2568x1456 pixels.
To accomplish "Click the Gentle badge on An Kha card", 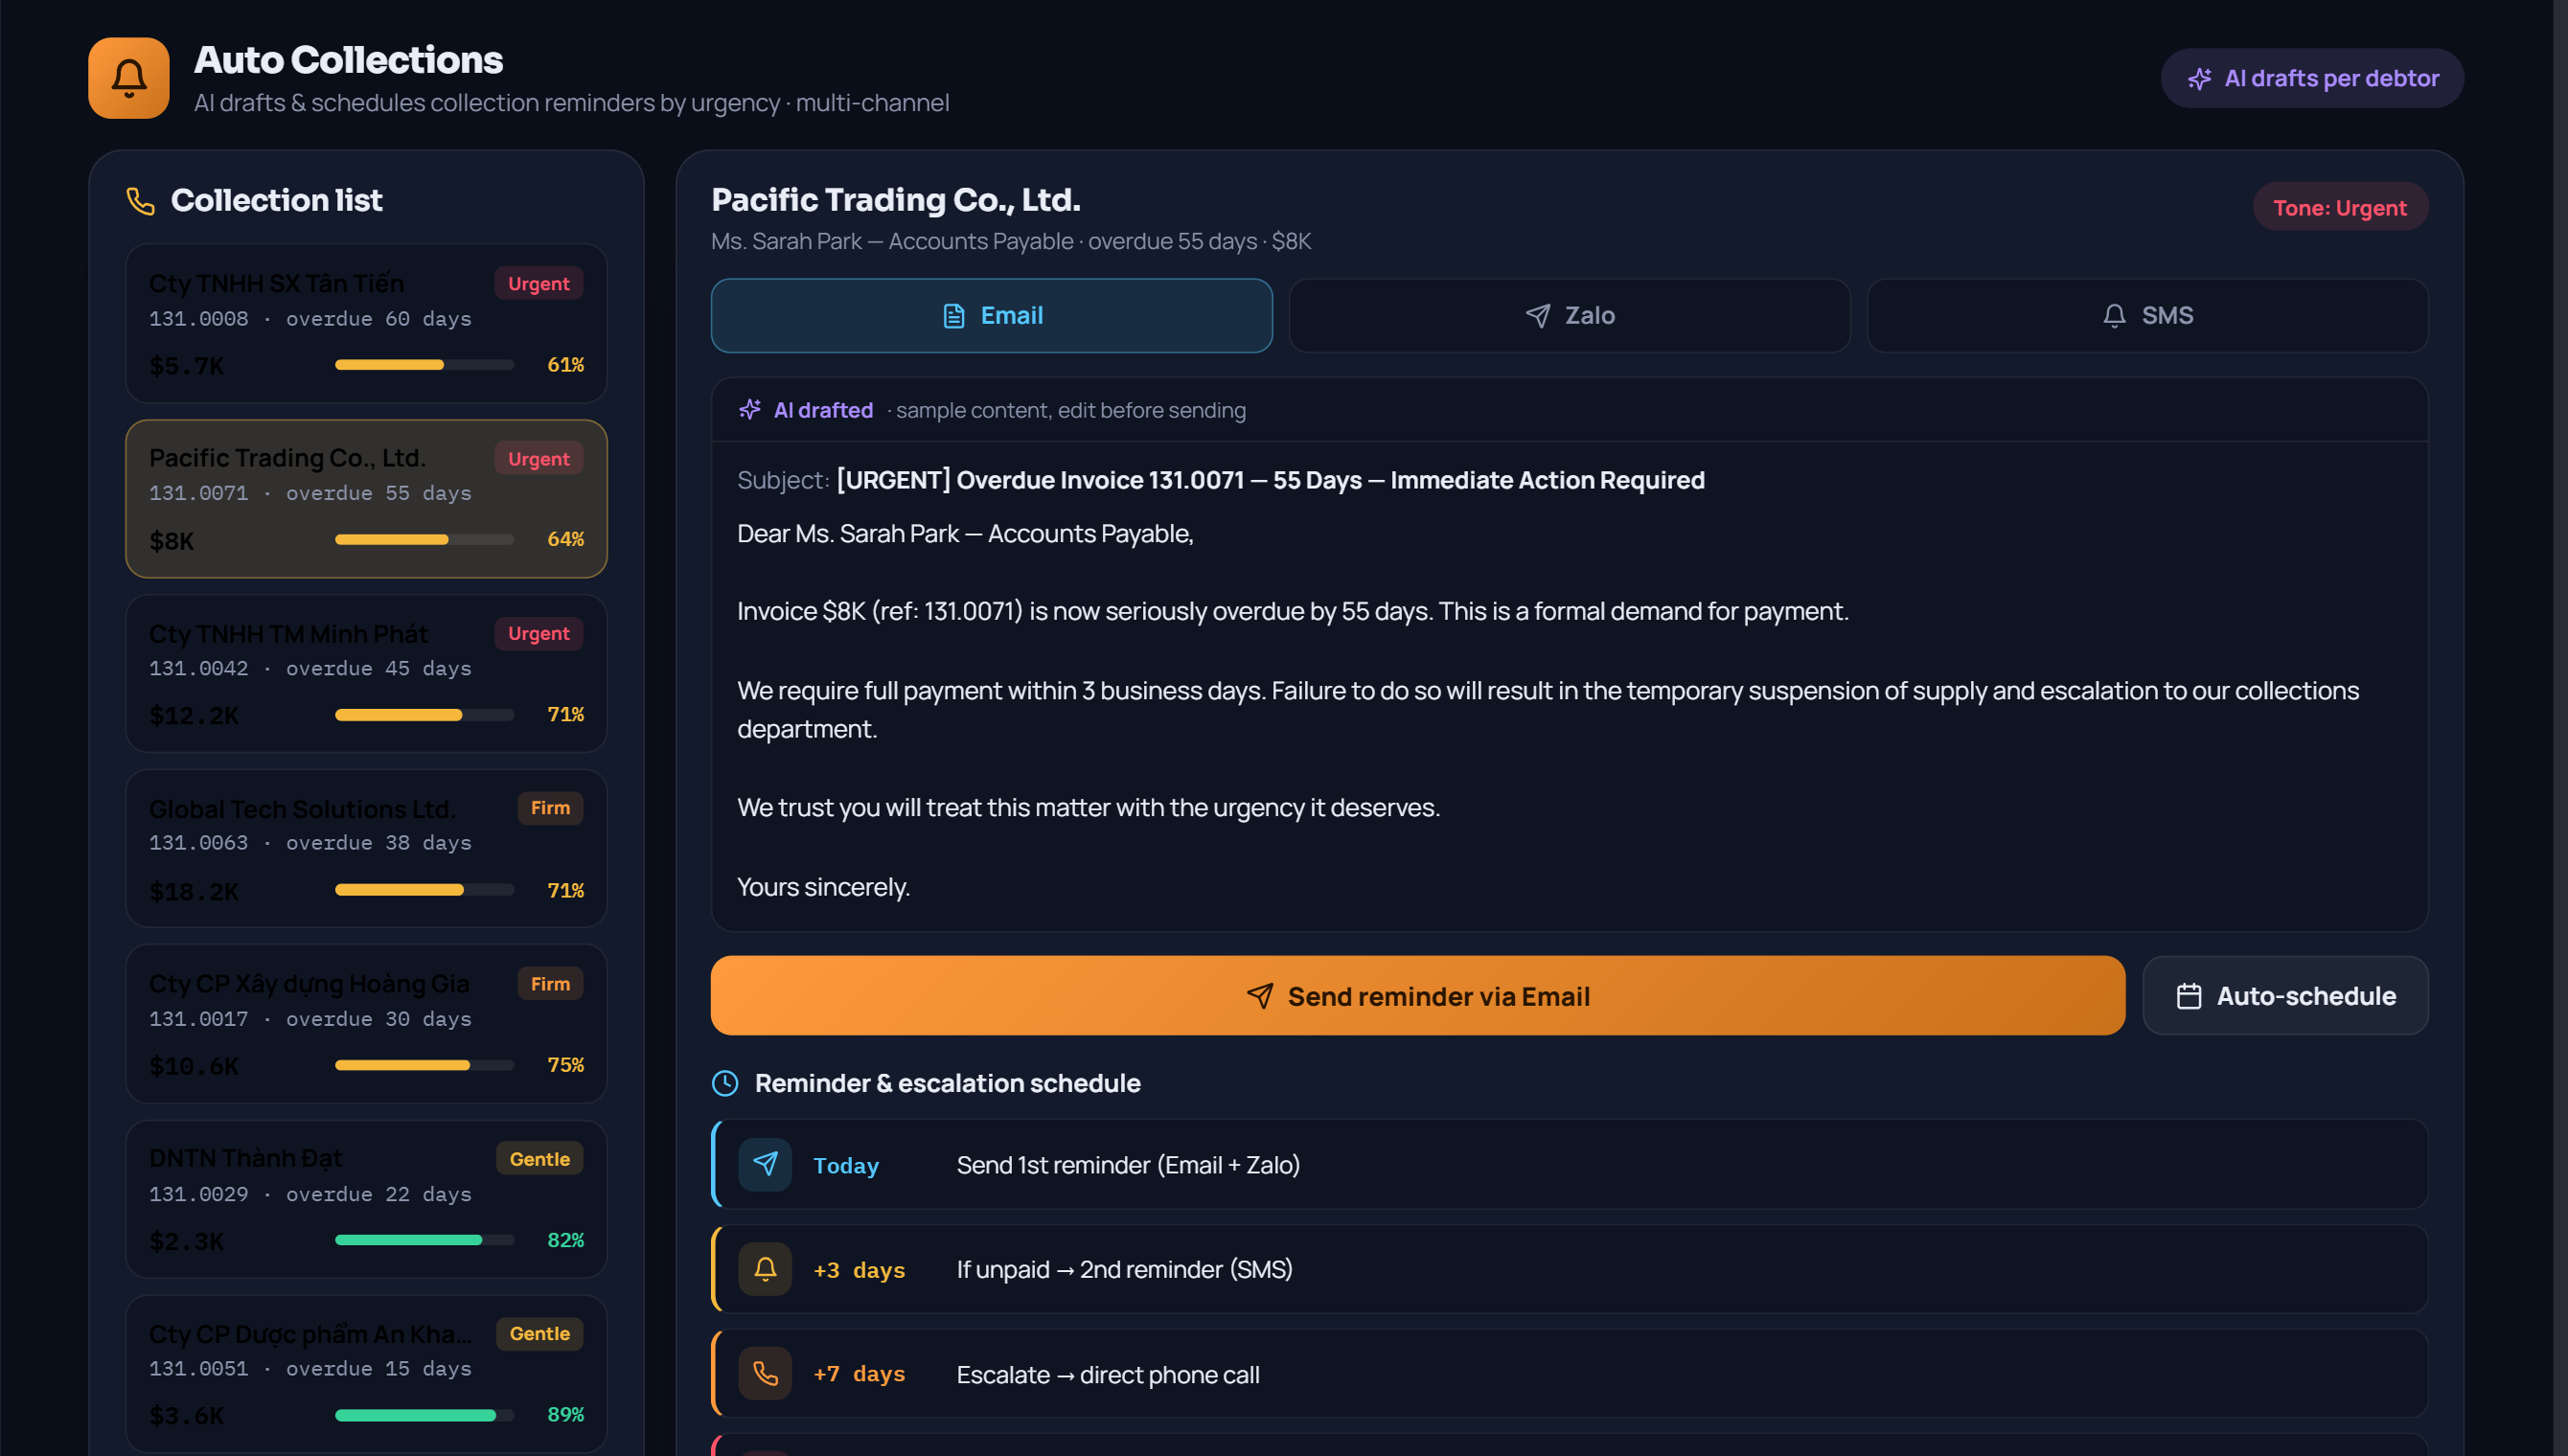I will (x=540, y=1334).
